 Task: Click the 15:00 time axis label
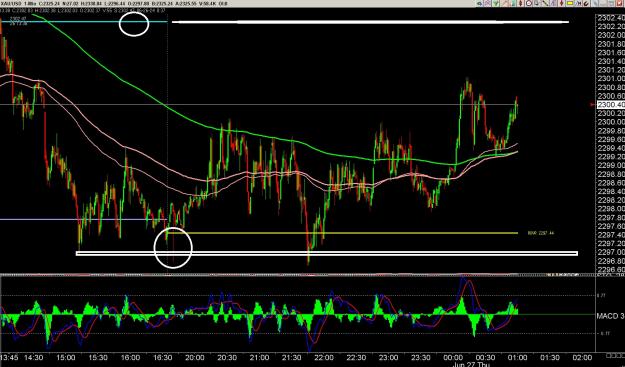point(65,357)
